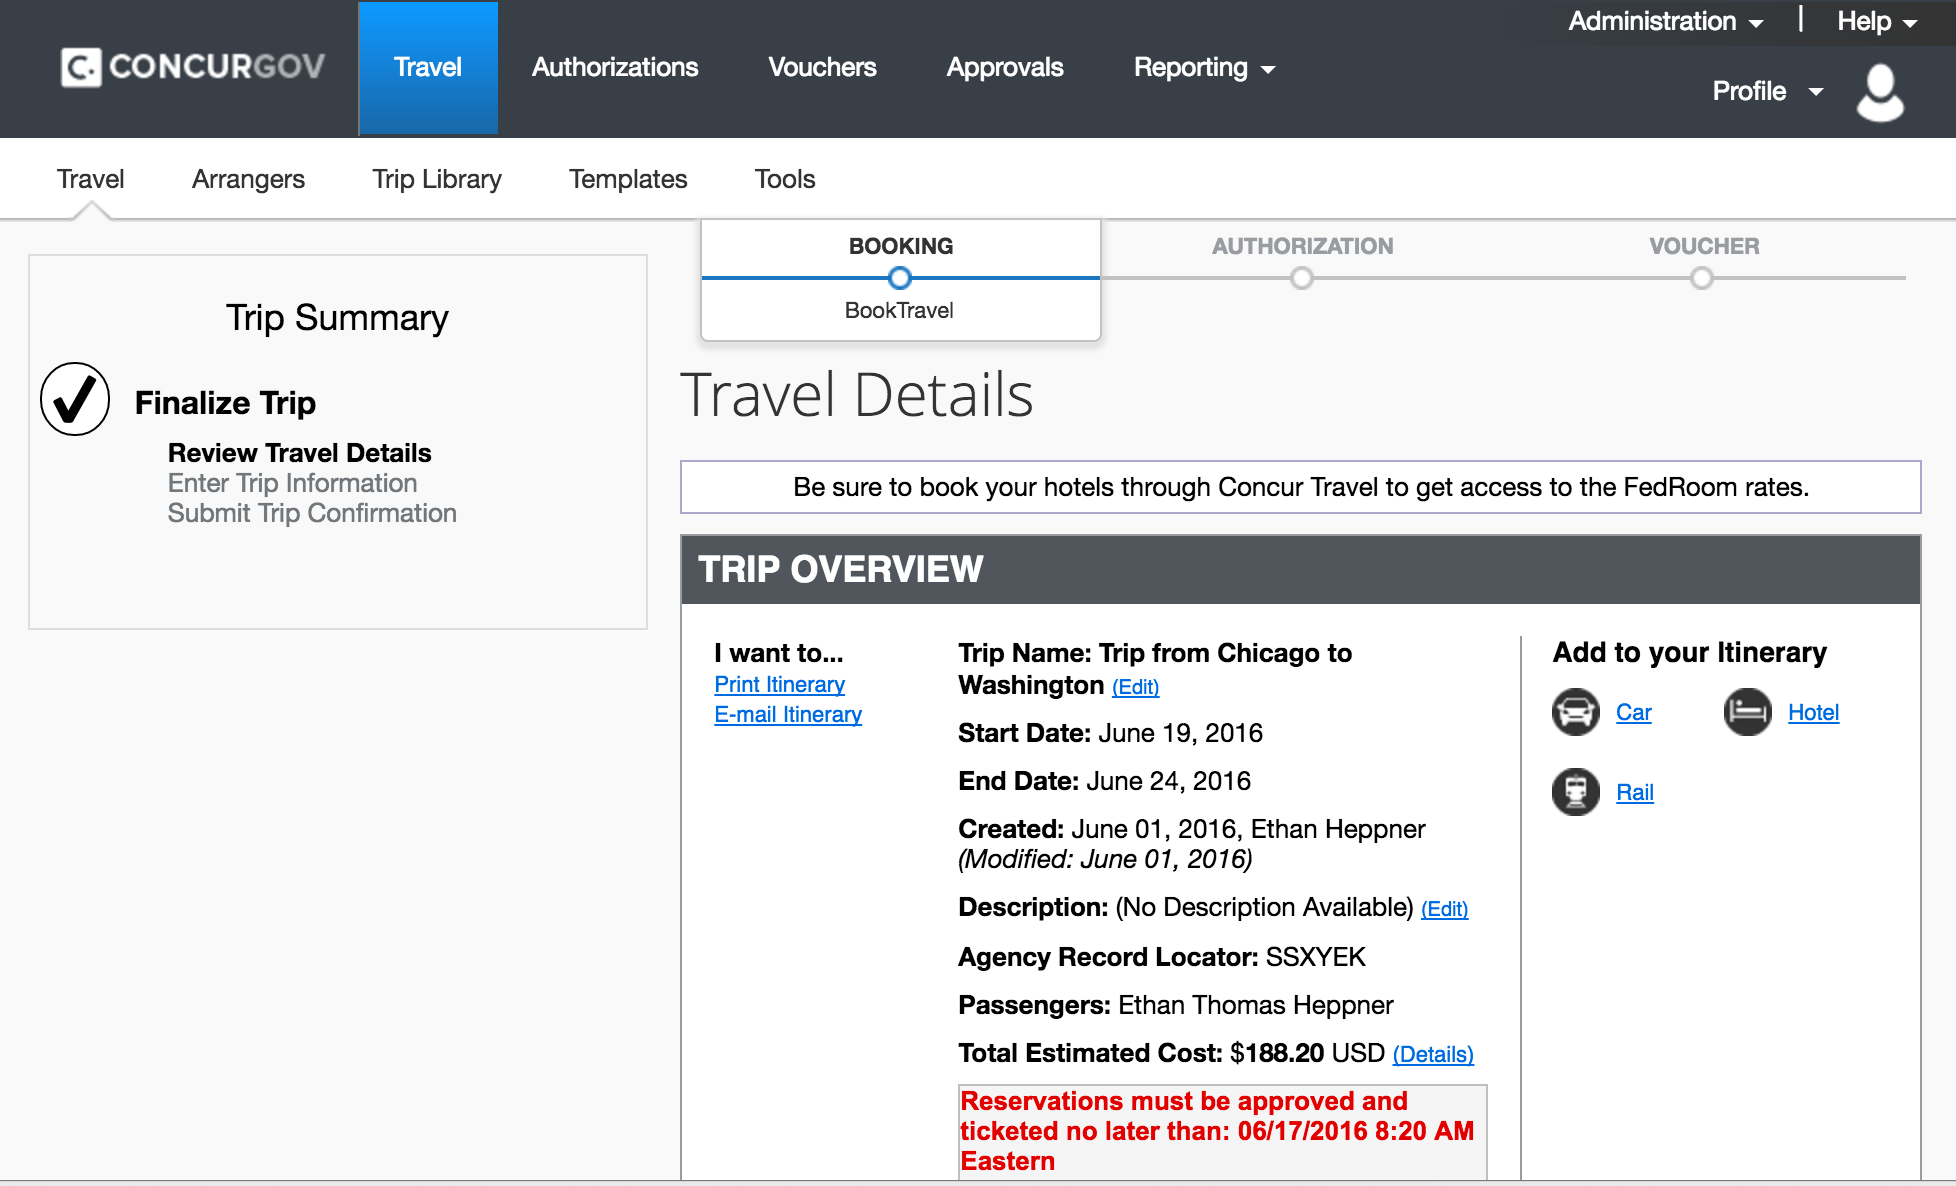Click the Print Itinerary link

[x=779, y=685]
